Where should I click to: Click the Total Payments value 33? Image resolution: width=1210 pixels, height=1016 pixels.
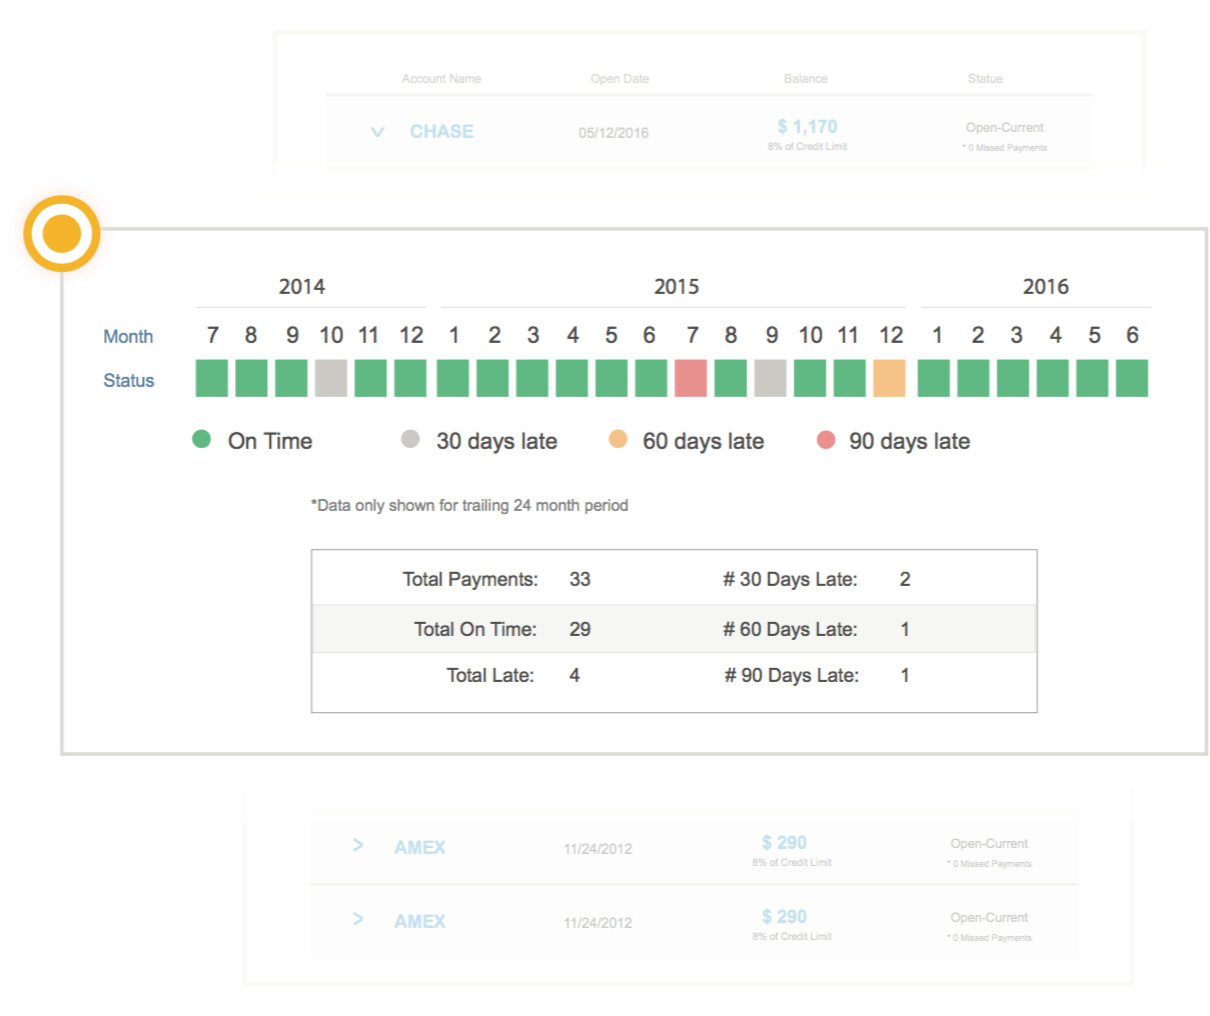tap(580, 579)
